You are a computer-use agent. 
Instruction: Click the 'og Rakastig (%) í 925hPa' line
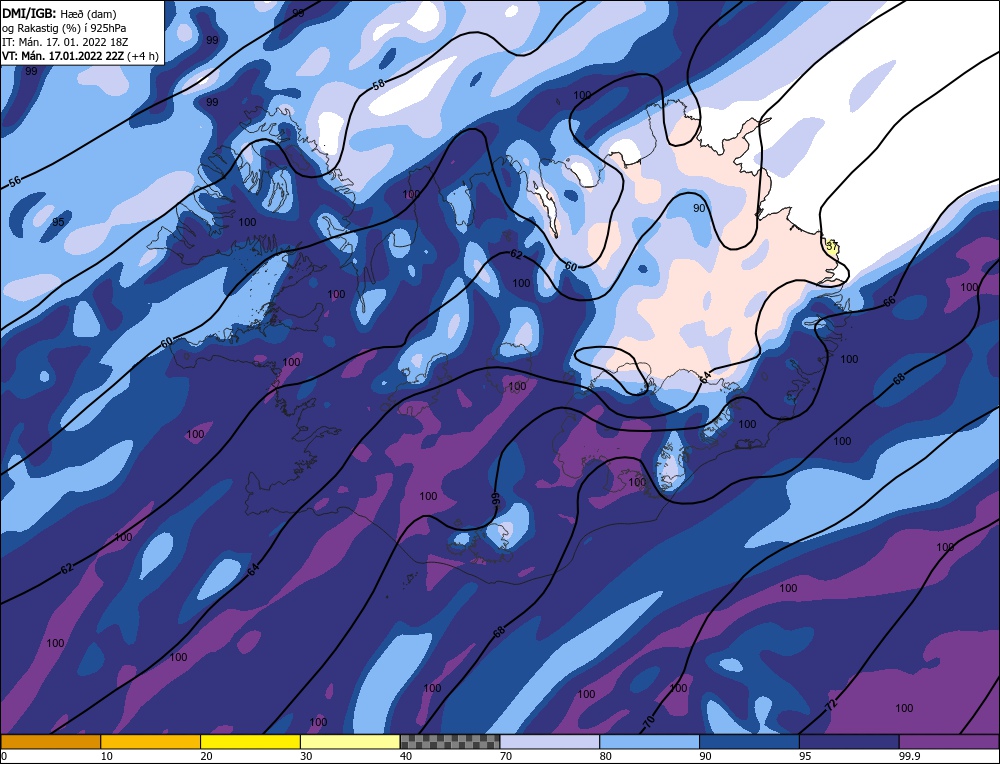pos(64,27)
